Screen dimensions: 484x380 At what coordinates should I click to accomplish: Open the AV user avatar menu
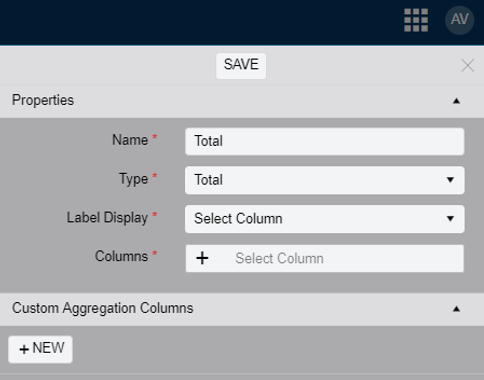pyautogui.click(x=460, y=20)
